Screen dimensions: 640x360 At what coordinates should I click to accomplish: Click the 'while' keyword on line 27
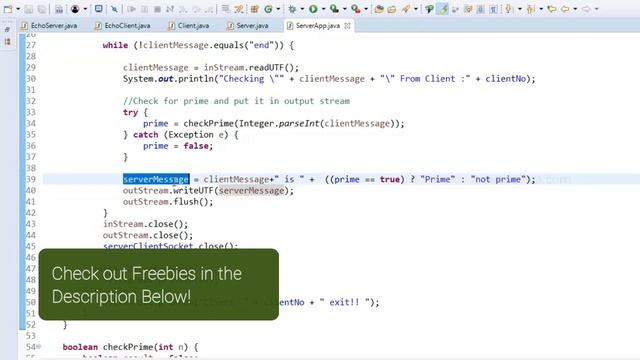pyautogui.click(x=115, y=45)
